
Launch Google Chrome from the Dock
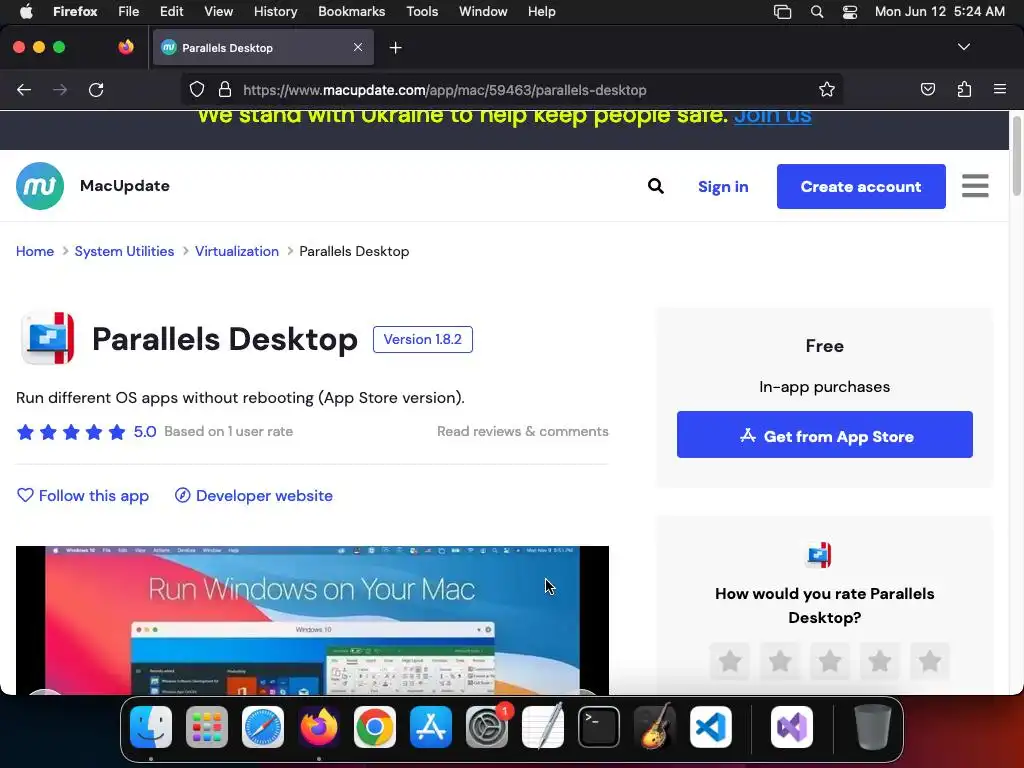[375, 727]
